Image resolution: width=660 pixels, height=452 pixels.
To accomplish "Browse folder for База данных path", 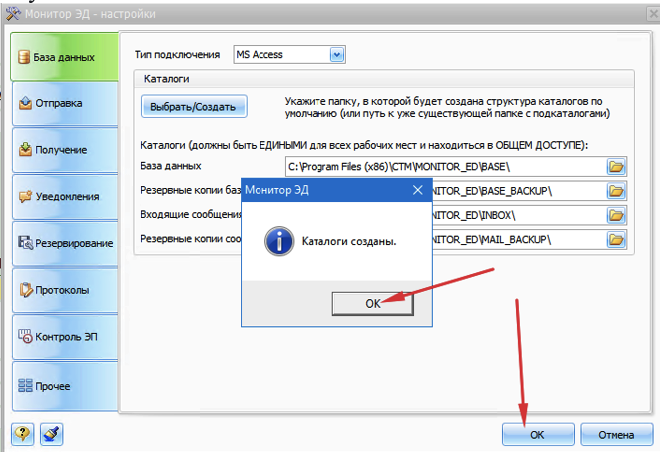I will [x=616, y=166].
